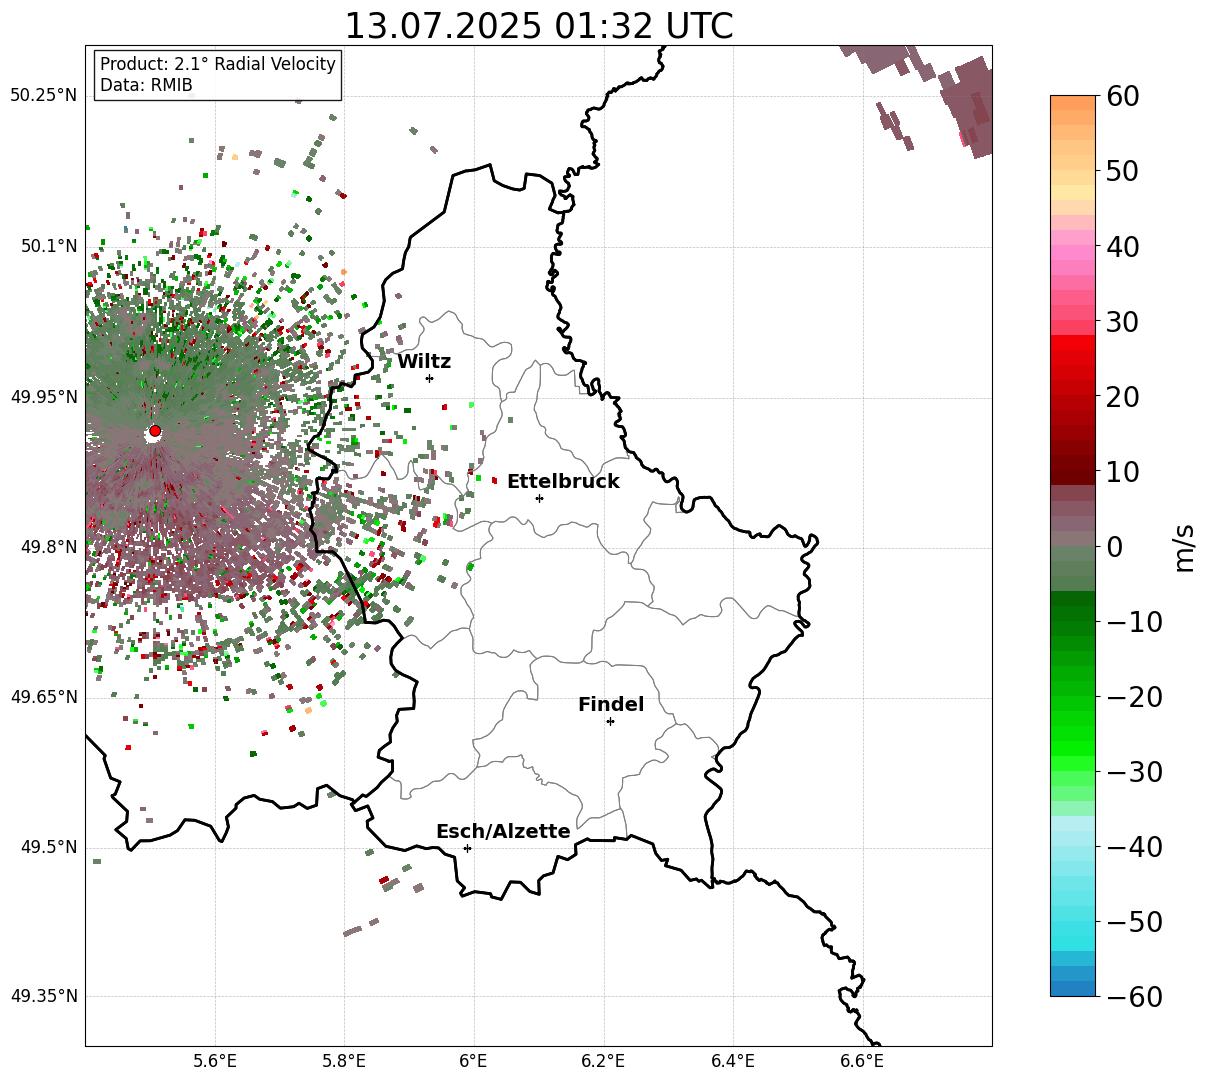Click the 49.8°N latitude label
This screenshot has width=1207, height=1081.
pyautogui.click(x=48, y=547)
